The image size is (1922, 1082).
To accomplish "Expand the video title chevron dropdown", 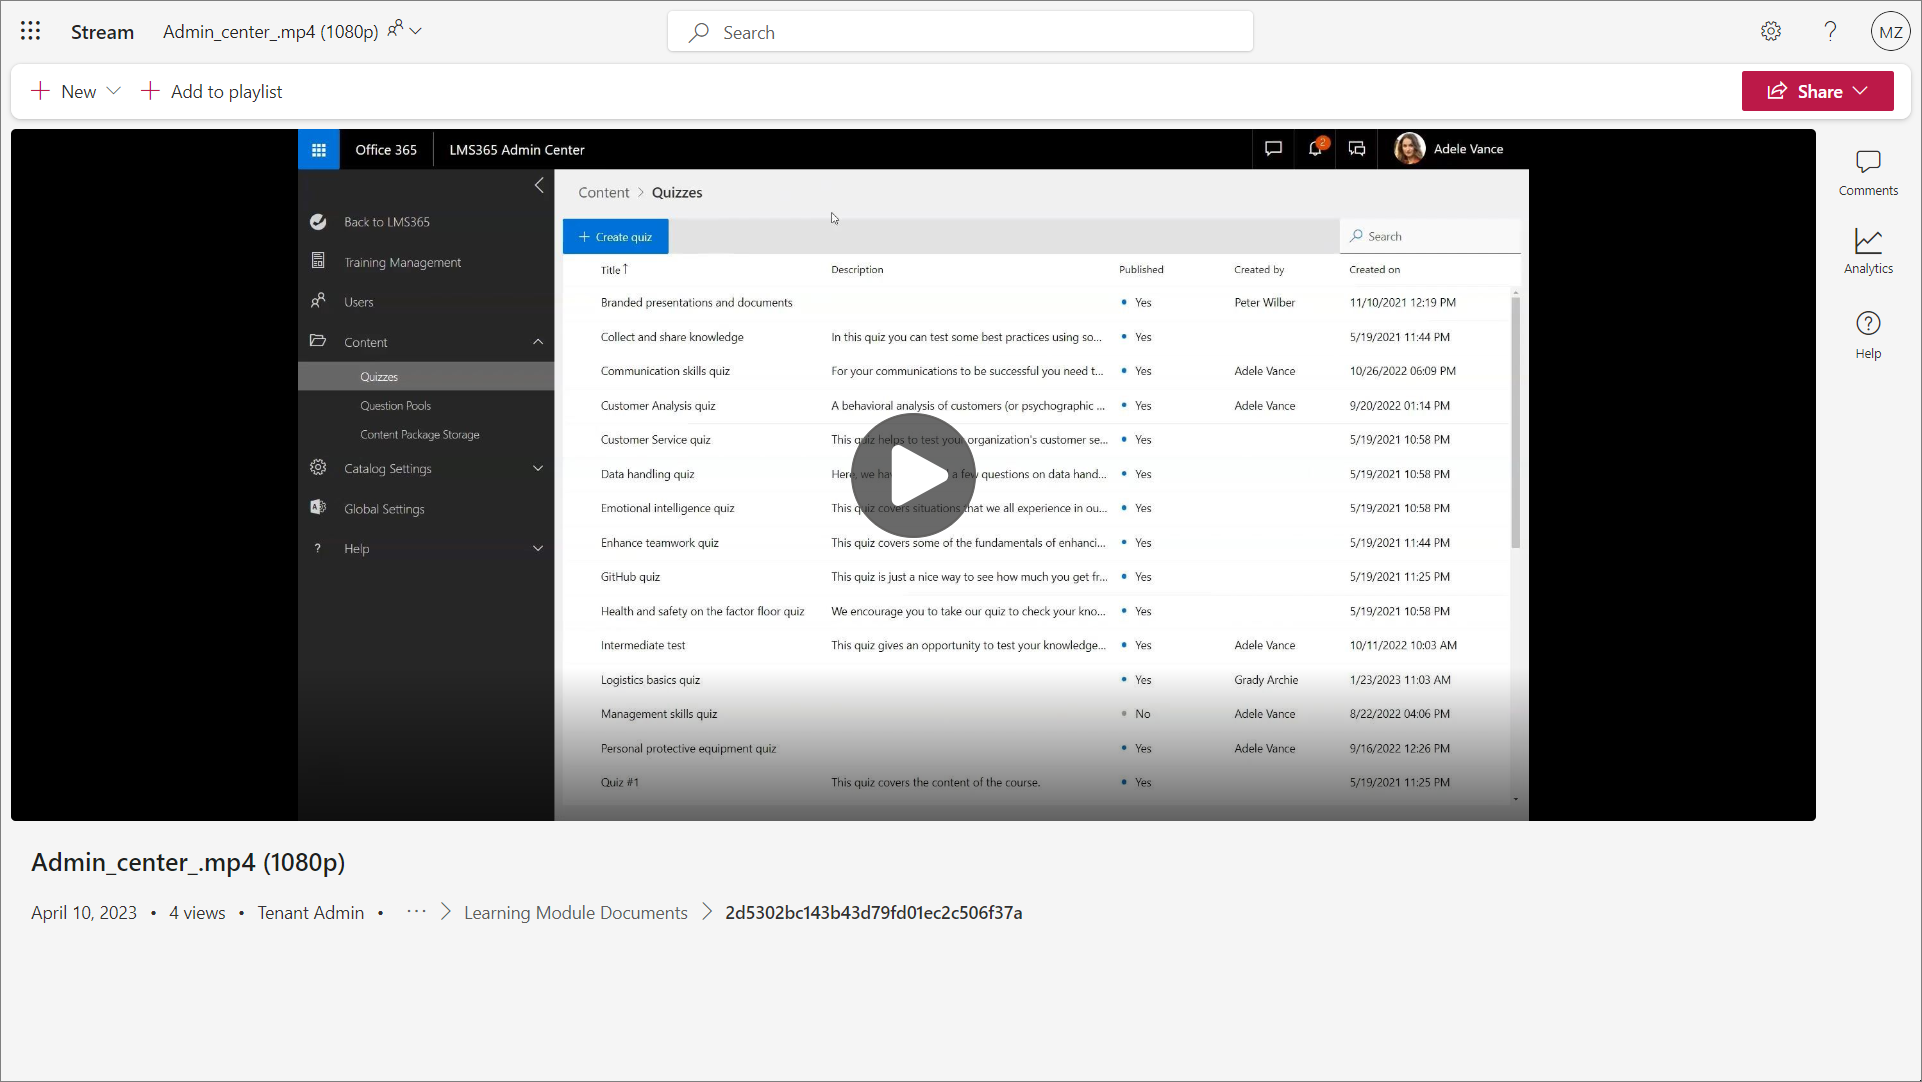I will tap(417, 31).
